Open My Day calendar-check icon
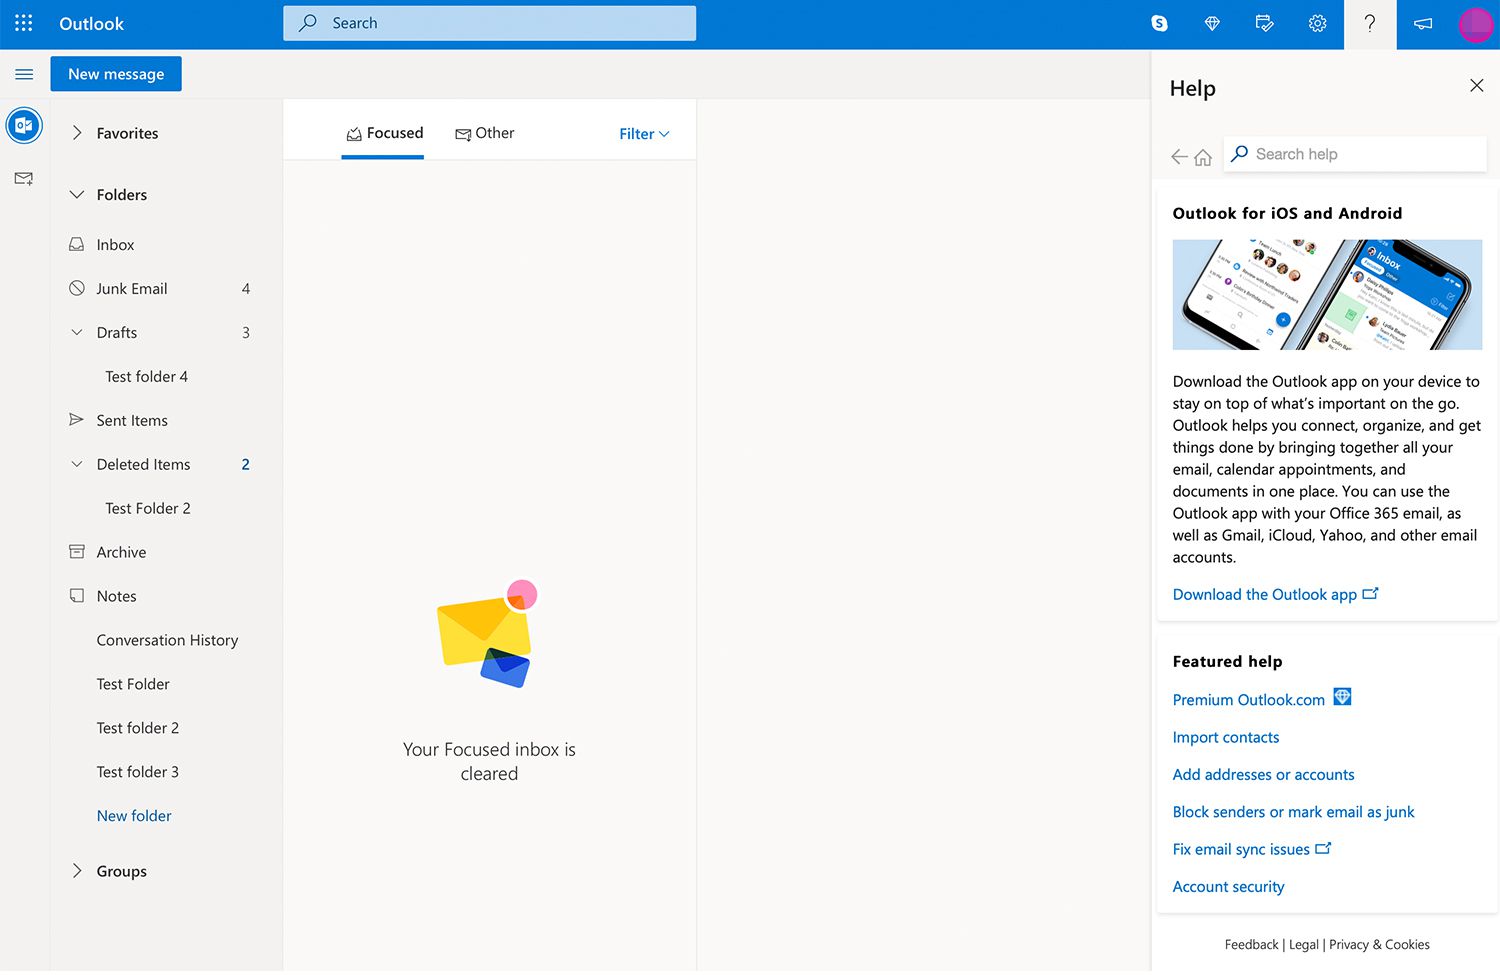 tap(1265, 23)
